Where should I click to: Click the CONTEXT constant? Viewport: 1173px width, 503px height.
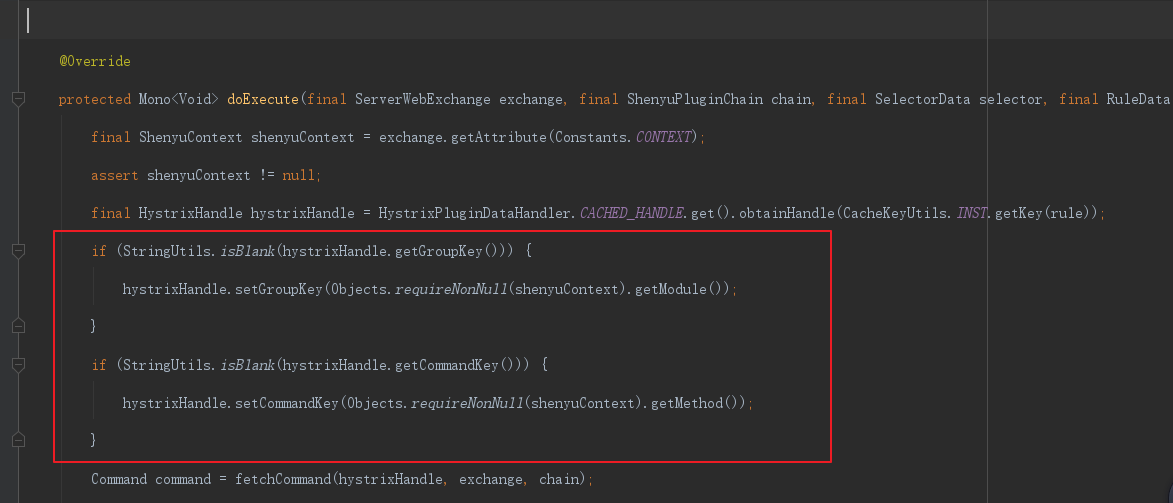(x=664, y=137)
